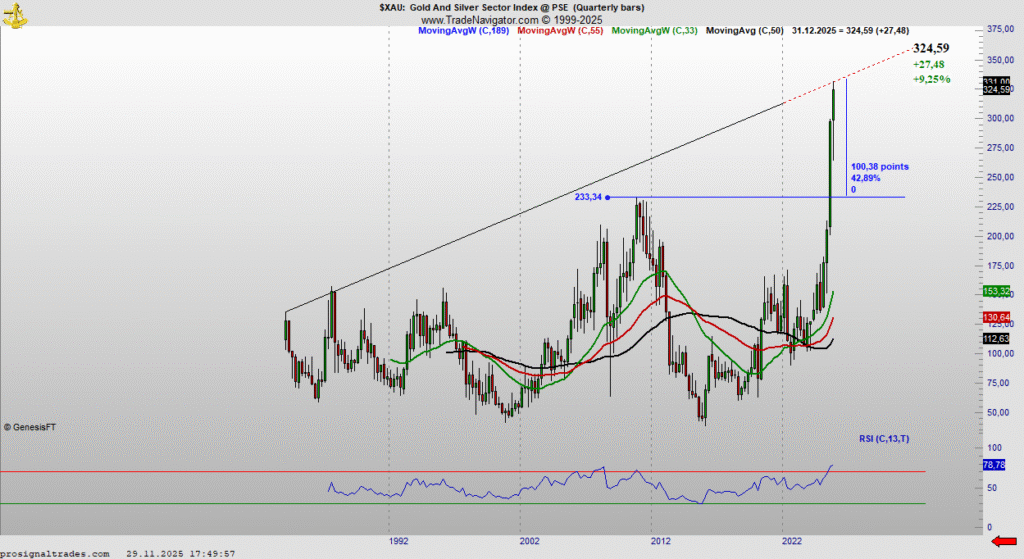
Task: Click the green 153,32 moving average price tag
Action: click(996, 291)
